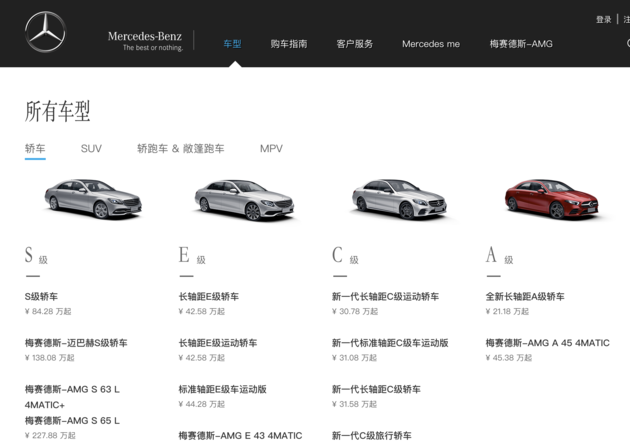Click the 登录 login link

point(603,19)
